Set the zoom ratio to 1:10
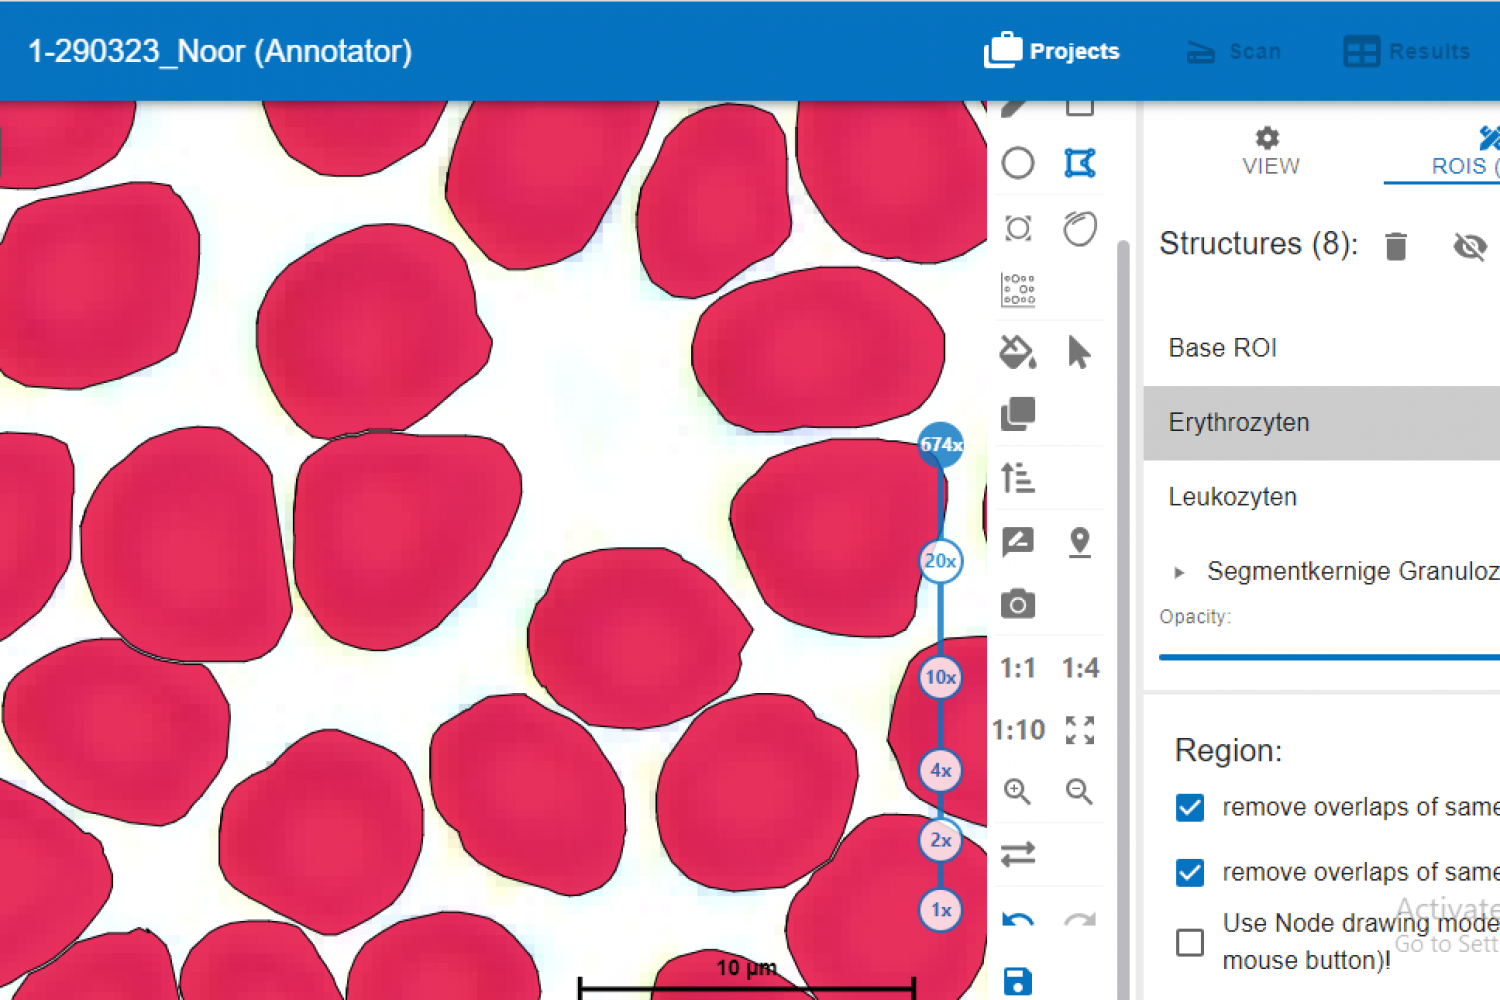This screenshot has width=1500, height=1000. point(1018,730)
